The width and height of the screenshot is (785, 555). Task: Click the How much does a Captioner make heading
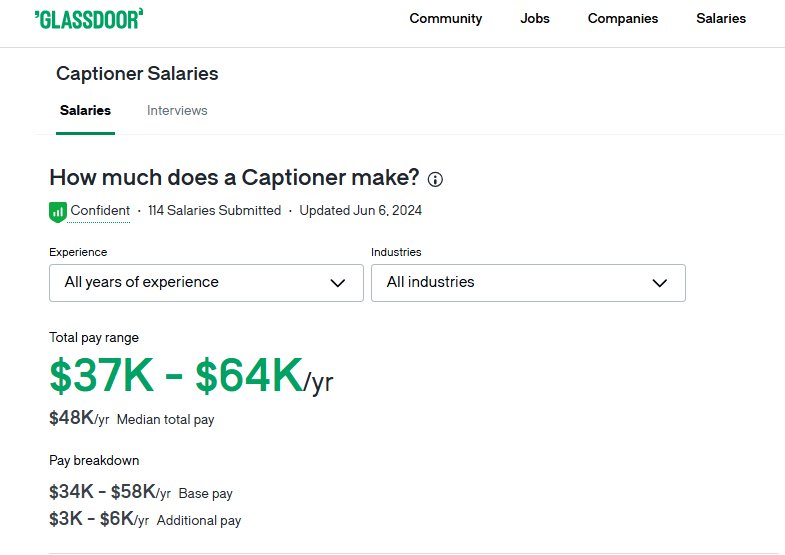234,178
